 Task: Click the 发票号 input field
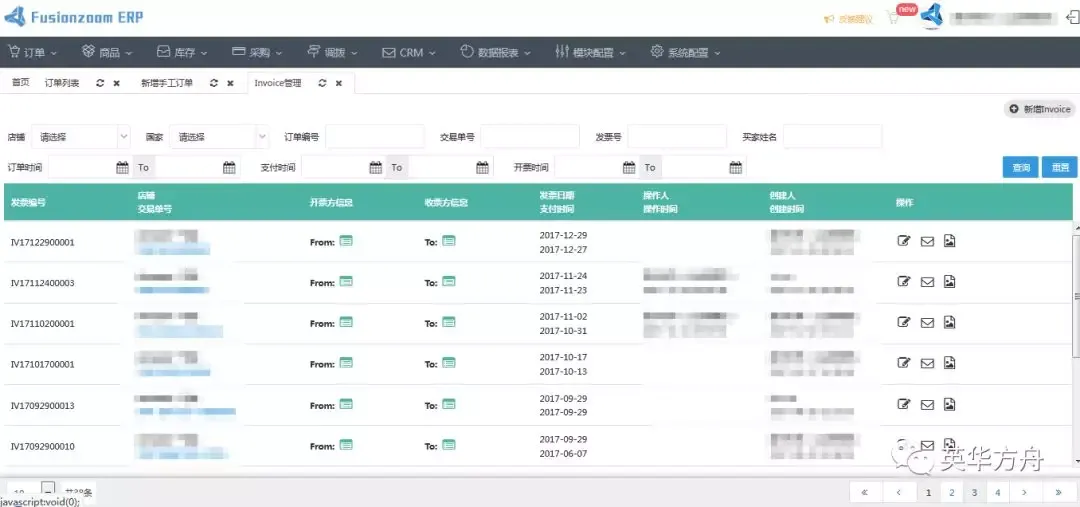click(676, 137)
